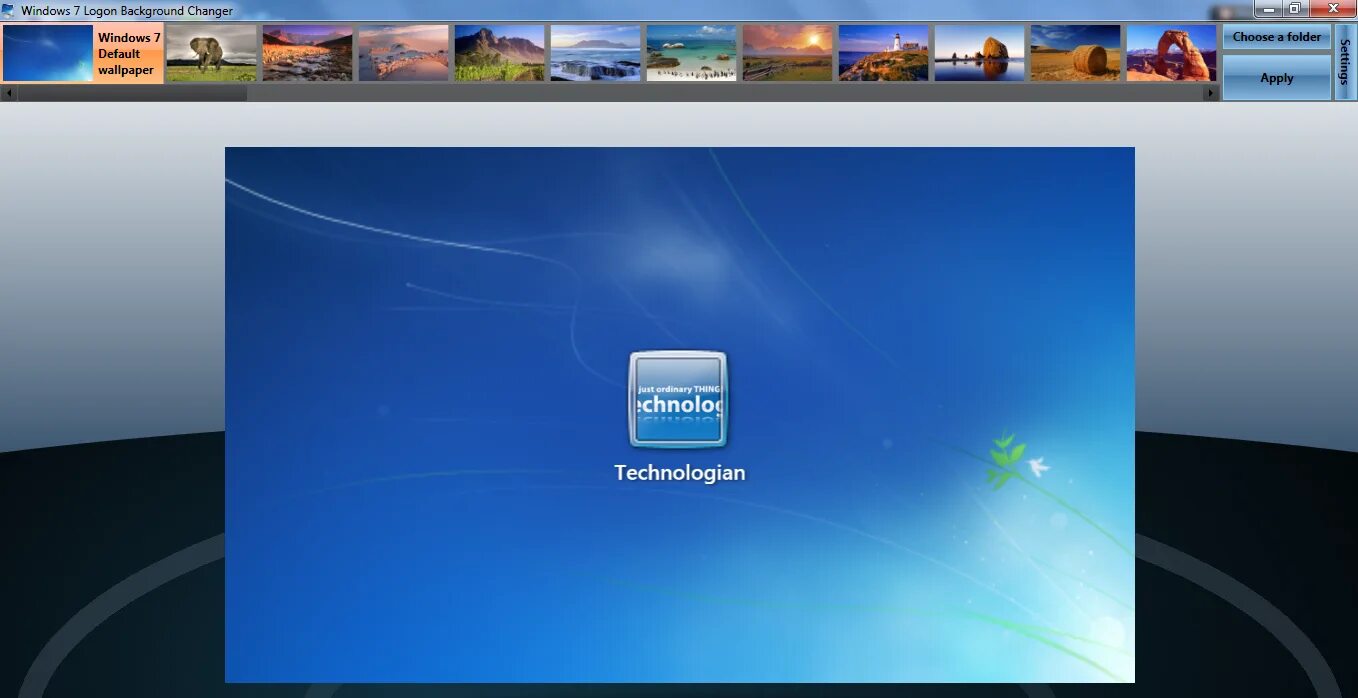The height and width of the screenshot is (698, 1358).
Task: Choose the elephant wallpaper thumbnail
Action: point(212,54)
